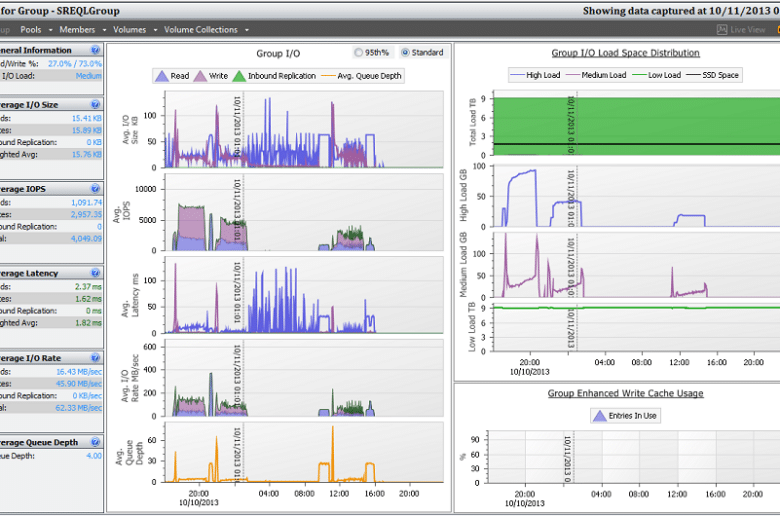Click the Avg. Queue Depth chart
The height and width of the screenshot is (516, 780).
click(303, 452)
